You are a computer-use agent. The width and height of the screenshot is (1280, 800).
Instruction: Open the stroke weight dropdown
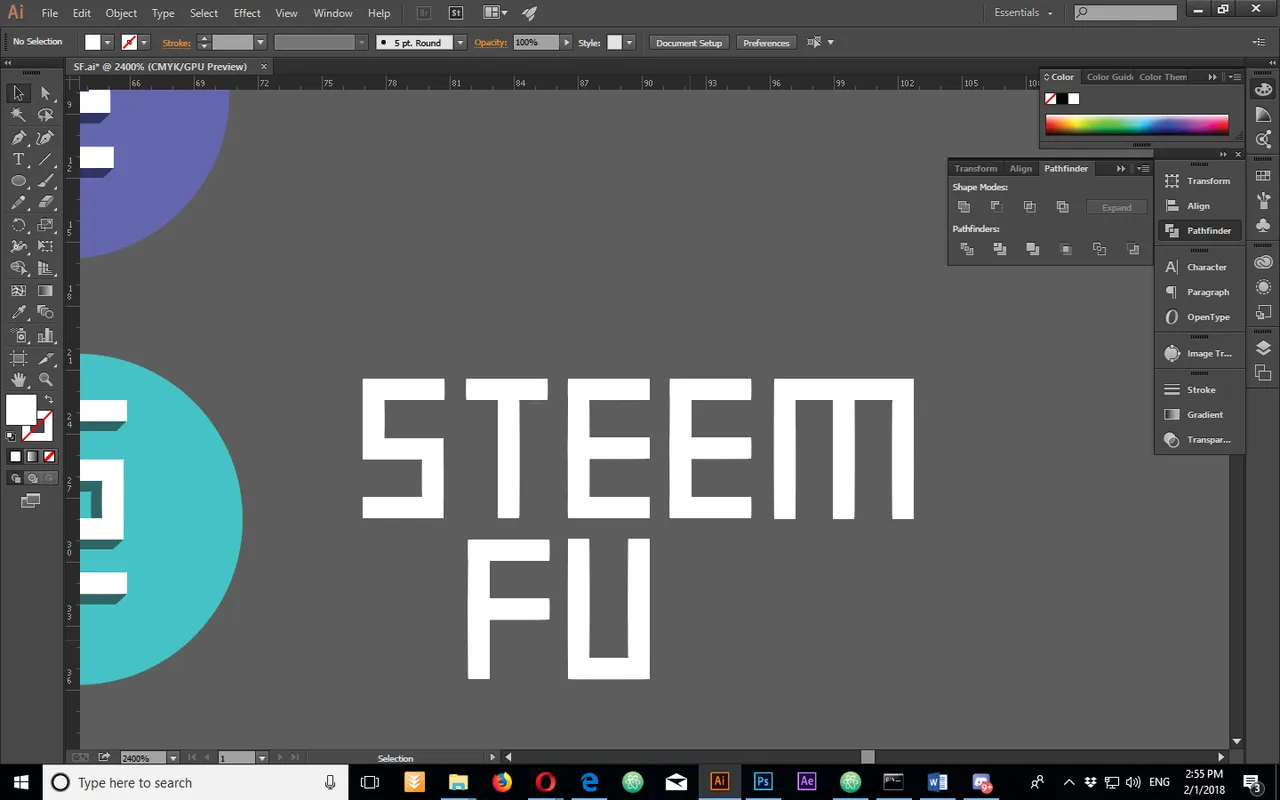pyautogui.click(x=261, y=43)
